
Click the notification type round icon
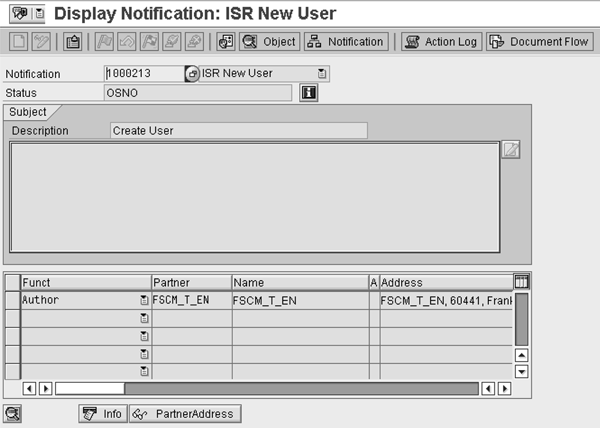pos(192,73)
